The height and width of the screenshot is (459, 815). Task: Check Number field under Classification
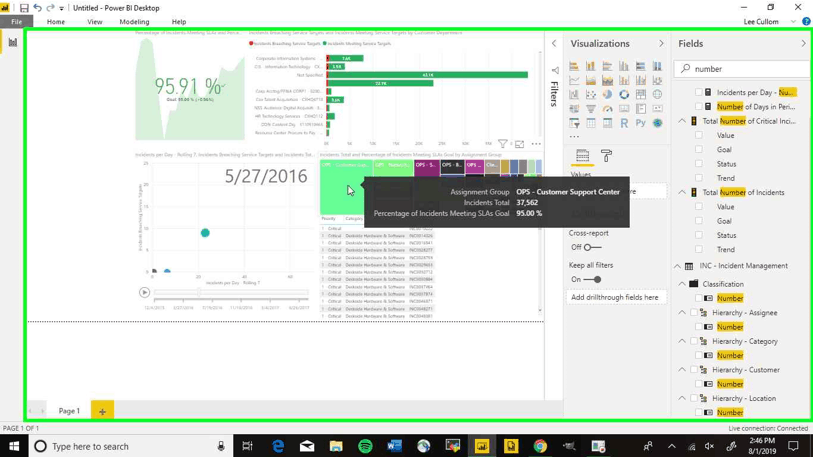[699, 298]
